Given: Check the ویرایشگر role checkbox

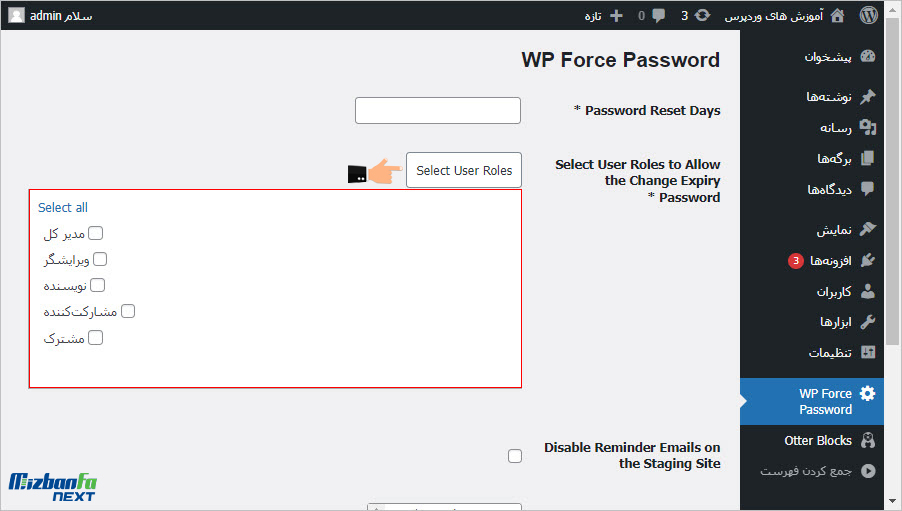Looking at the screenshot, I should click(100, 259).
